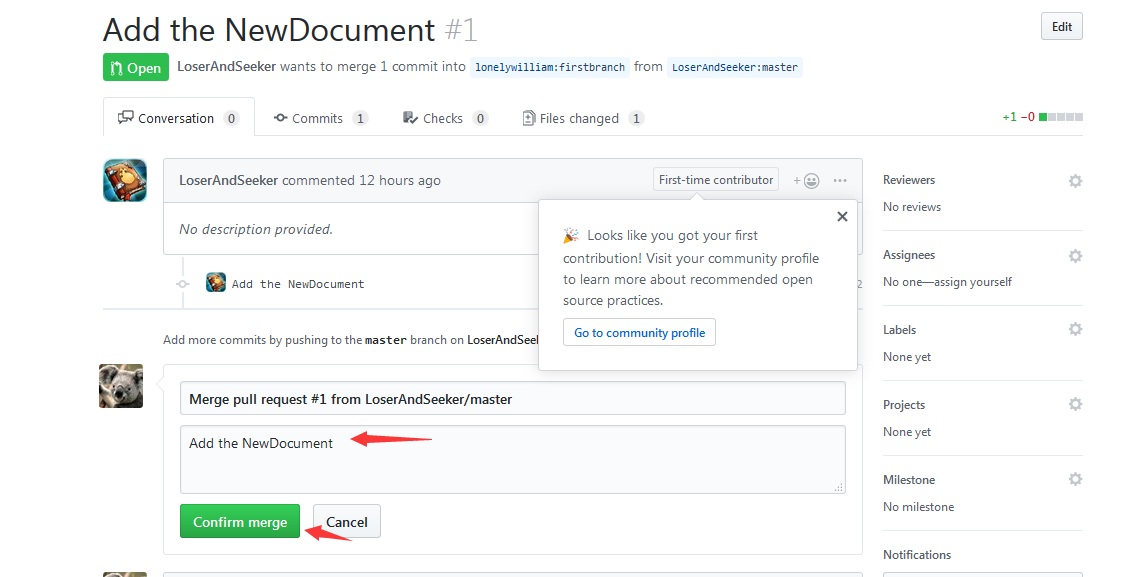The image size is (1141, 577).
Task: Open the Assignees gear settings
Action: [1075, 255]
